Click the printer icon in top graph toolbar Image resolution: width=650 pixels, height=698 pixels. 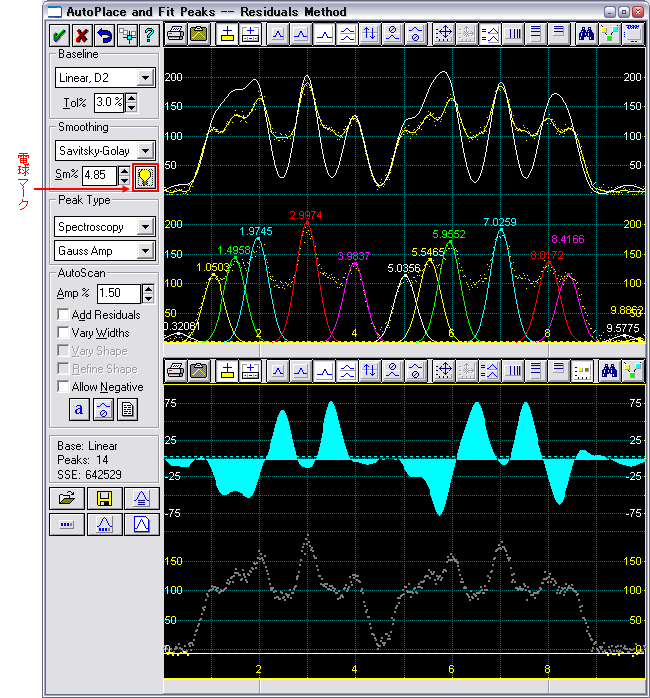click(175, 34)
